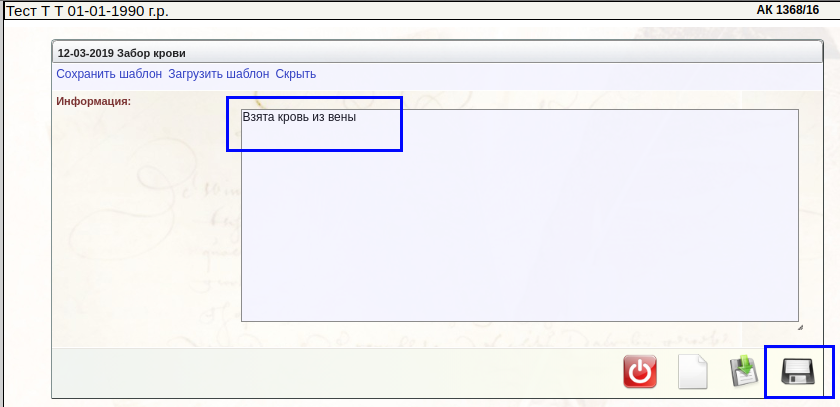Click the patient name 'Тест Т Т'
Image resolution: width=840 pixels, height=407 pixels.
point(35,10)
